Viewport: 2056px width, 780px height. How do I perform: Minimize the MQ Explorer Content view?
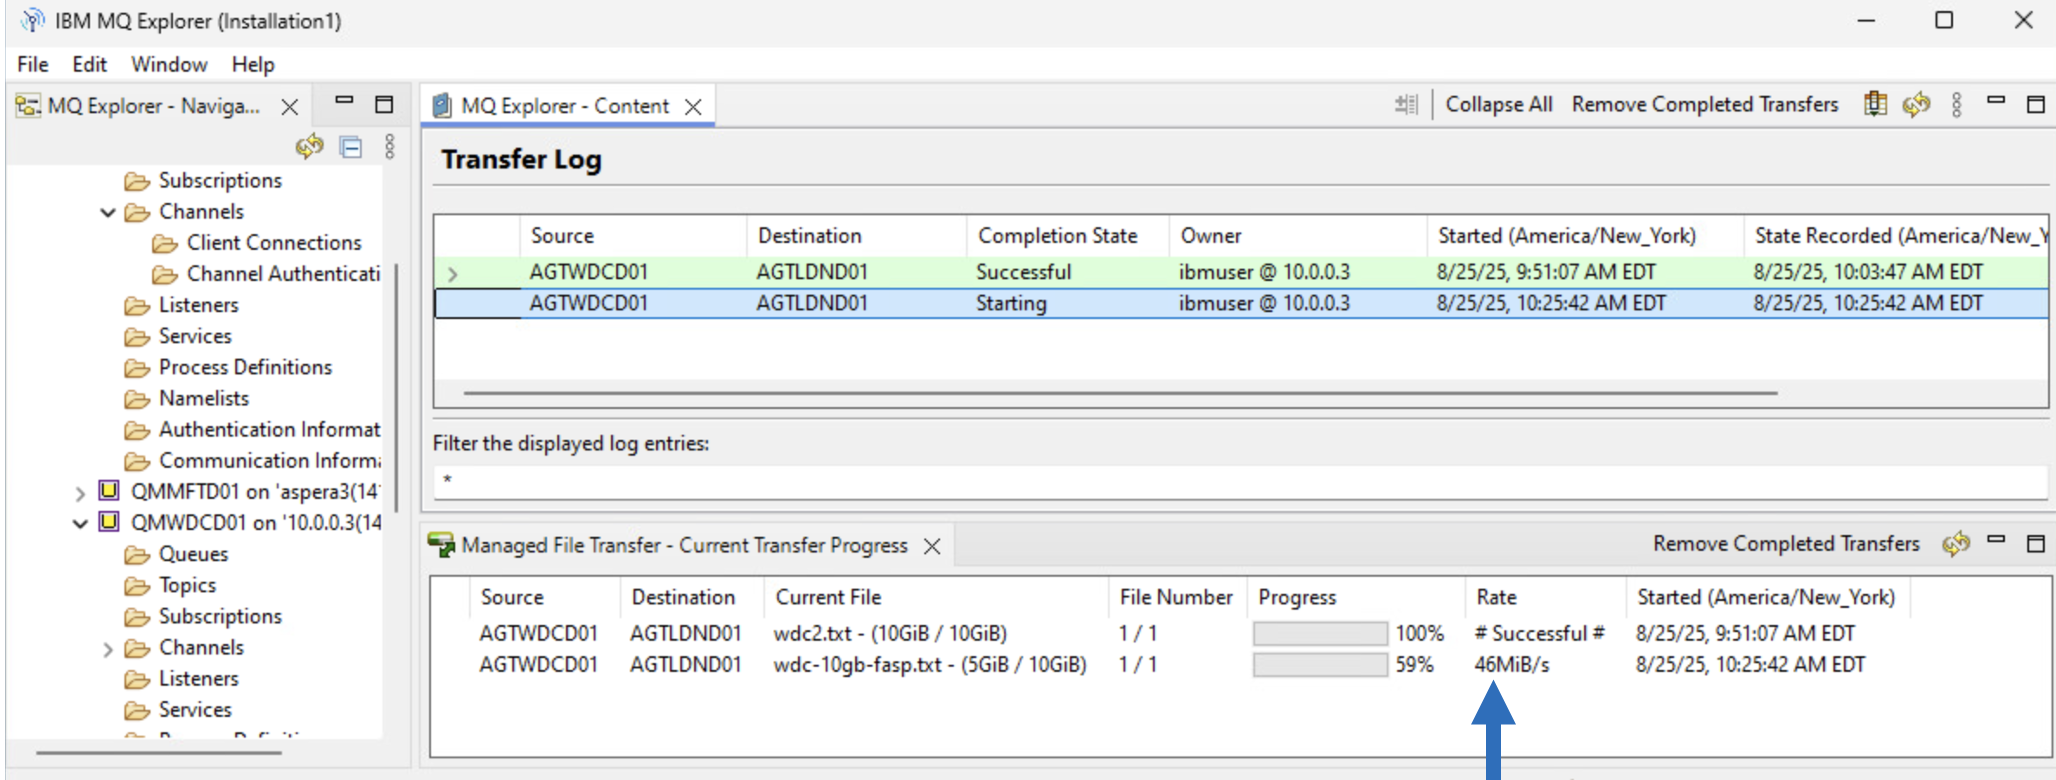1996,101
